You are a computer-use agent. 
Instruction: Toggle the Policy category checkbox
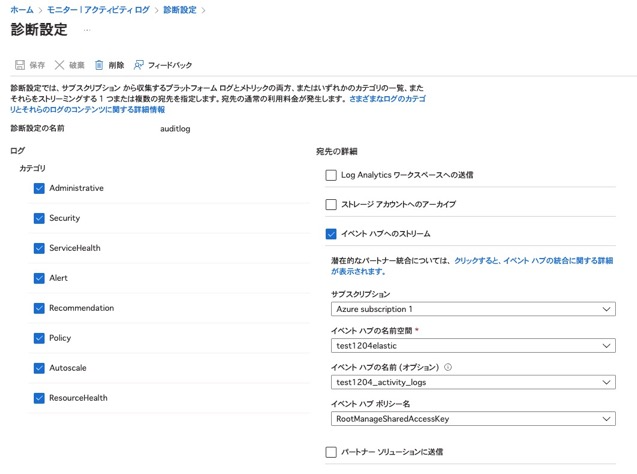(39, 338)
